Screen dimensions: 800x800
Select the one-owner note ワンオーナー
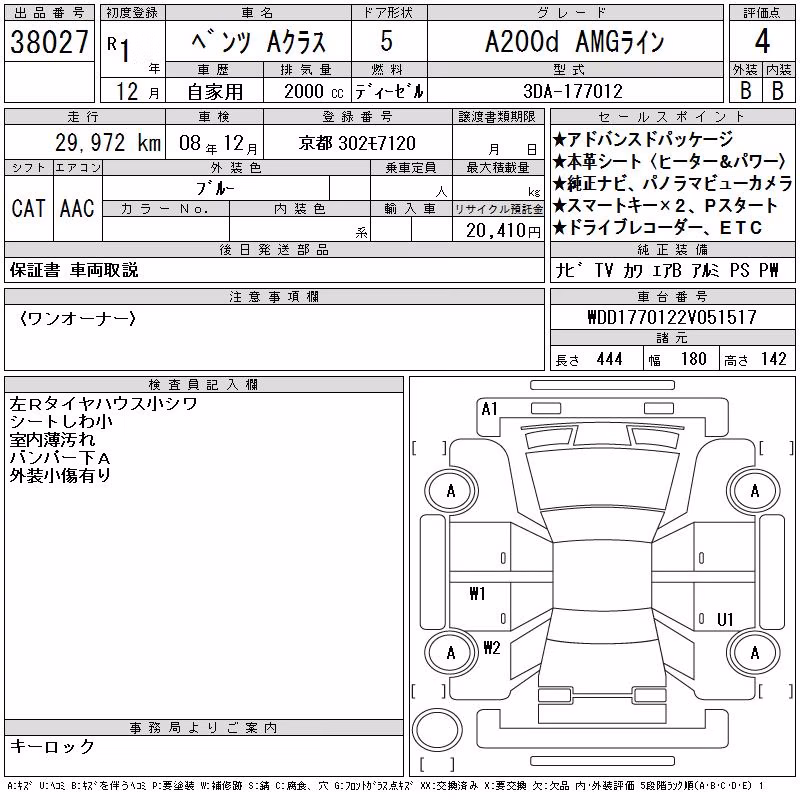78,319
